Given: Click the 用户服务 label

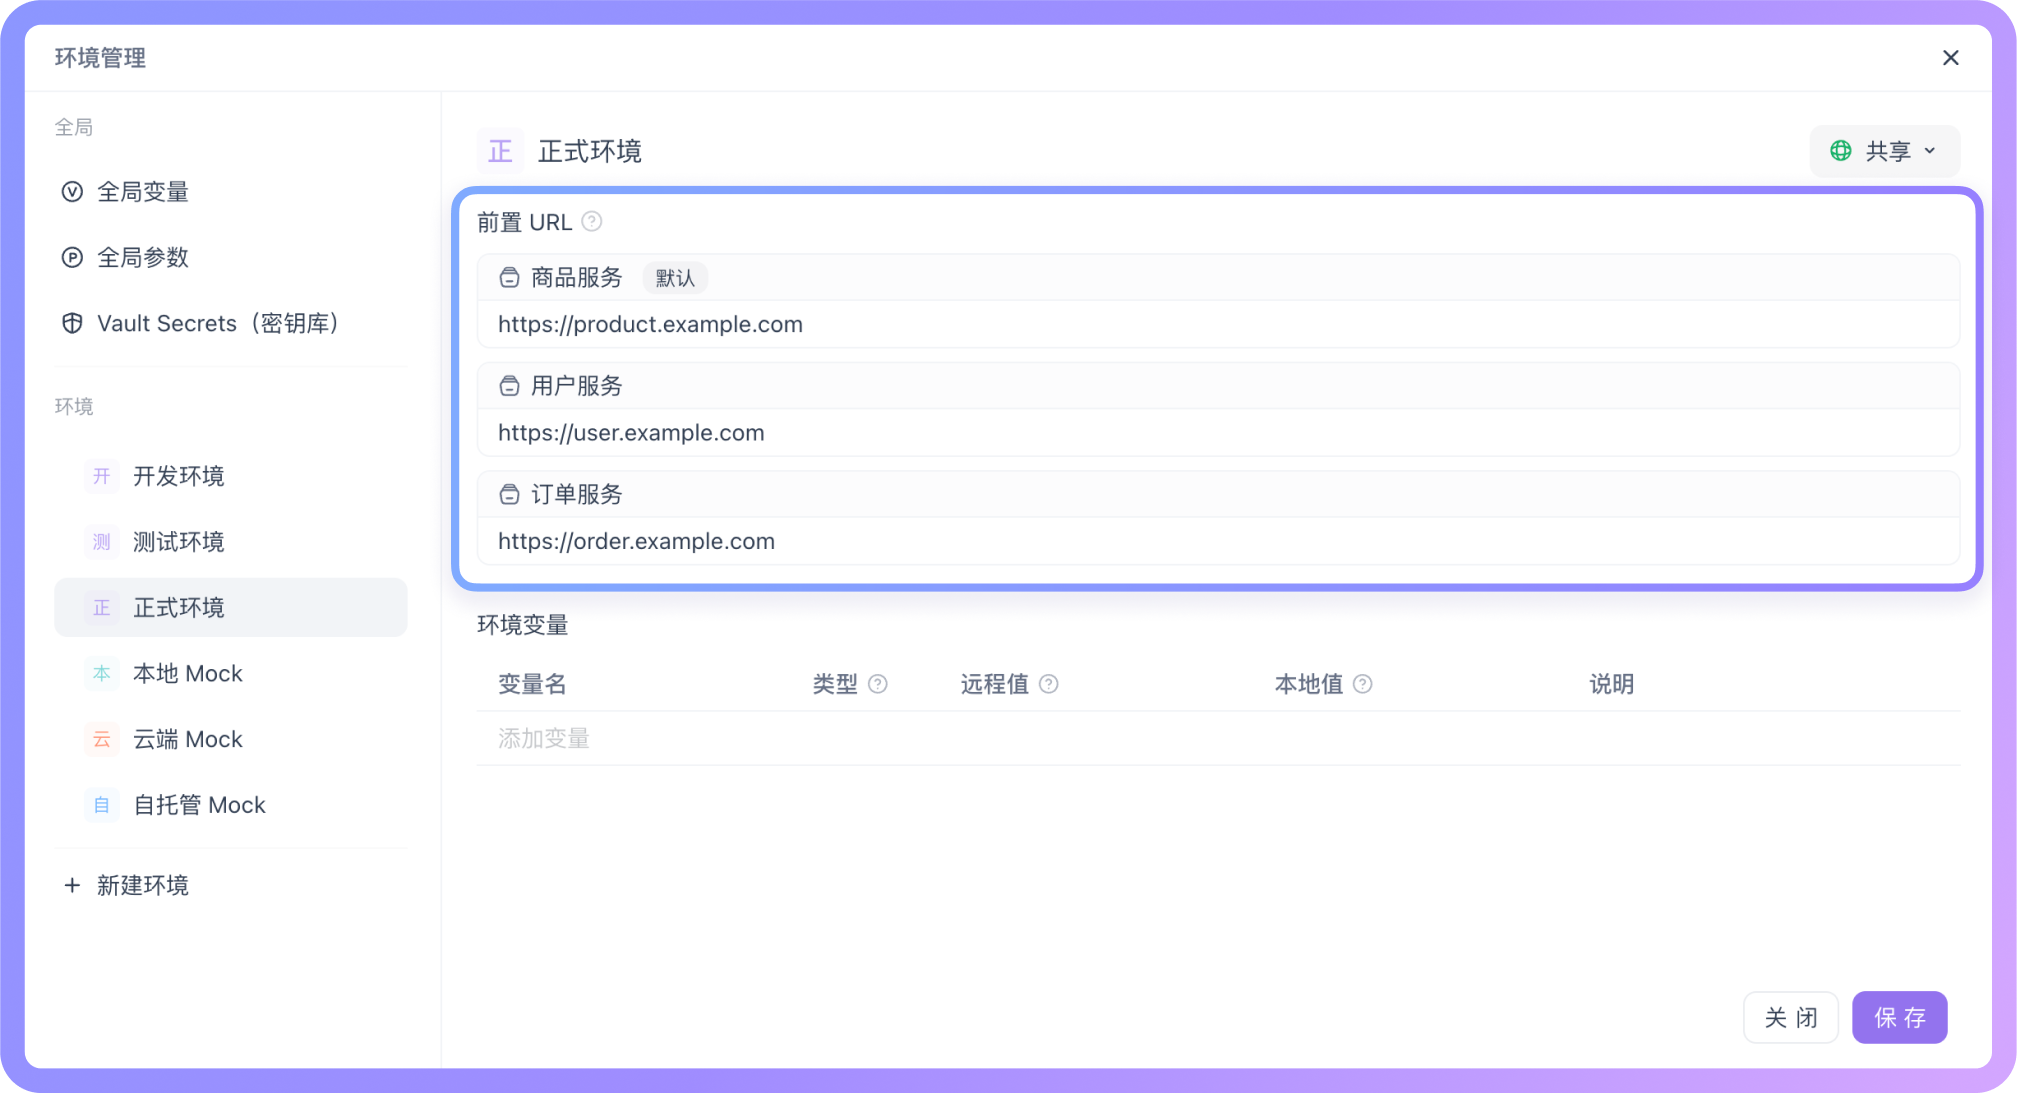Looking at the screenshot, I should click(577, 386).
